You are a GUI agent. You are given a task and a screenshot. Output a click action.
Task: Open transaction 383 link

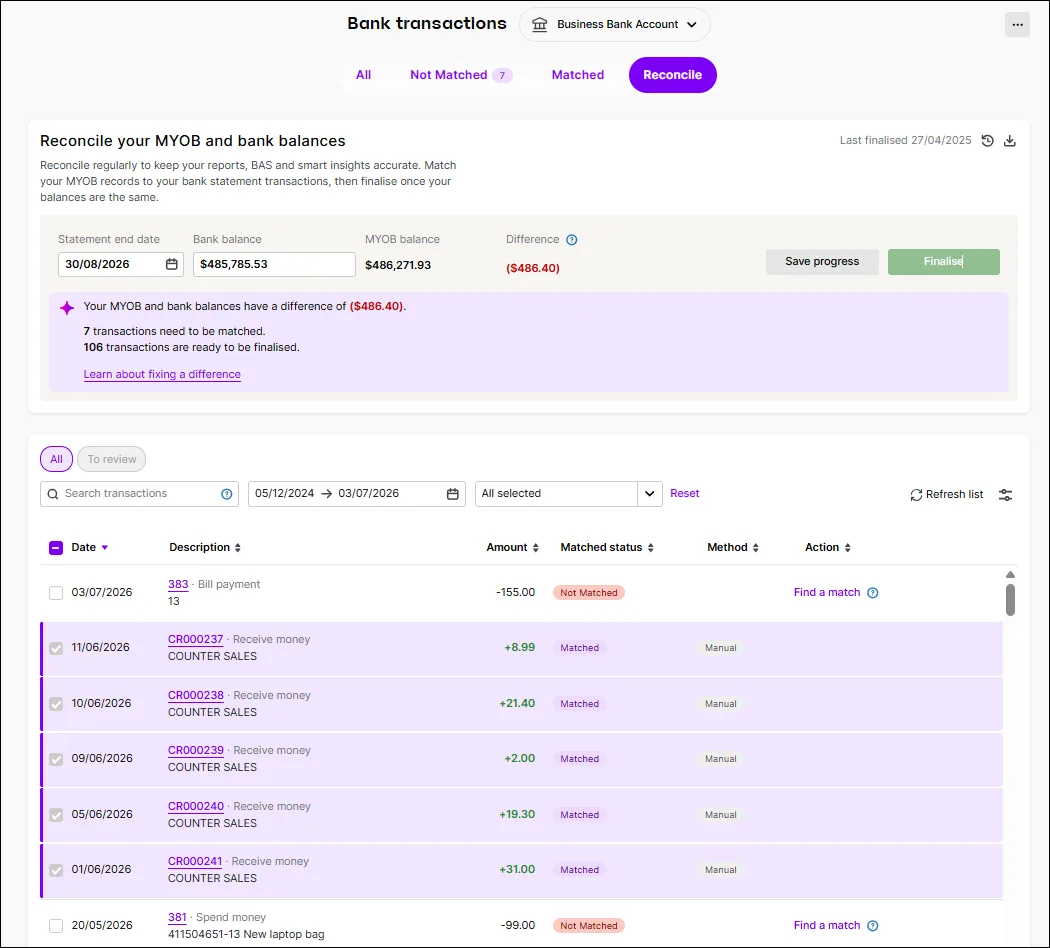177,584
